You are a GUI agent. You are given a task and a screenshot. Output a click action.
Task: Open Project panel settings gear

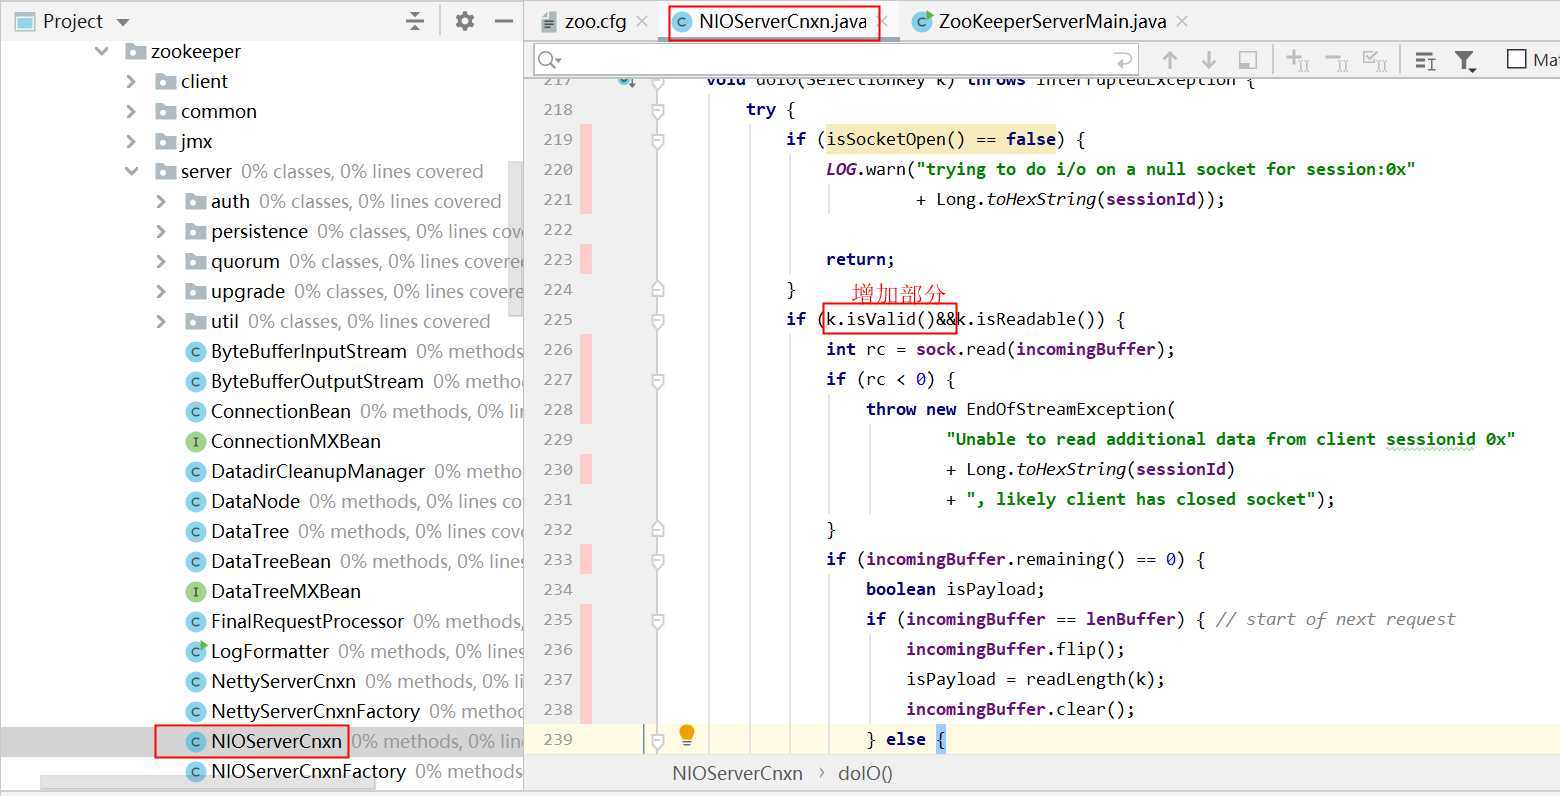[464, 21]
